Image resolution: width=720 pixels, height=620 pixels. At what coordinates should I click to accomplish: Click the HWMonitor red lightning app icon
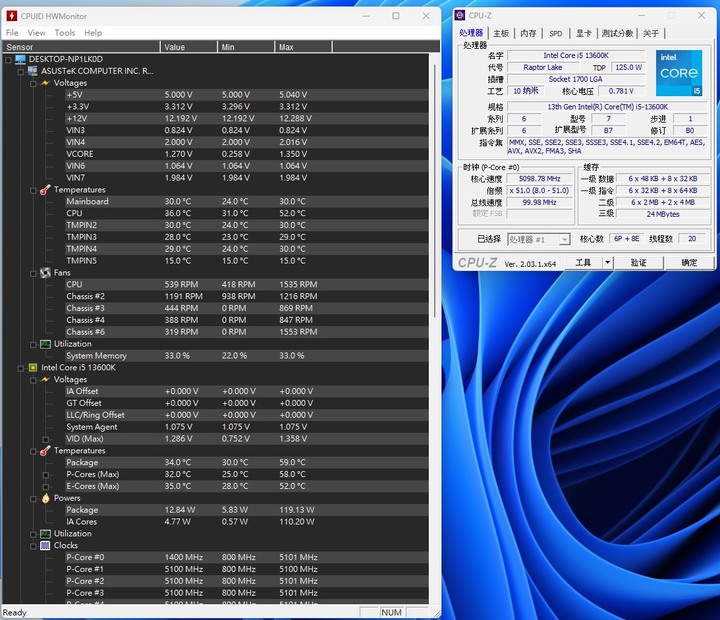tap(11, 16)
